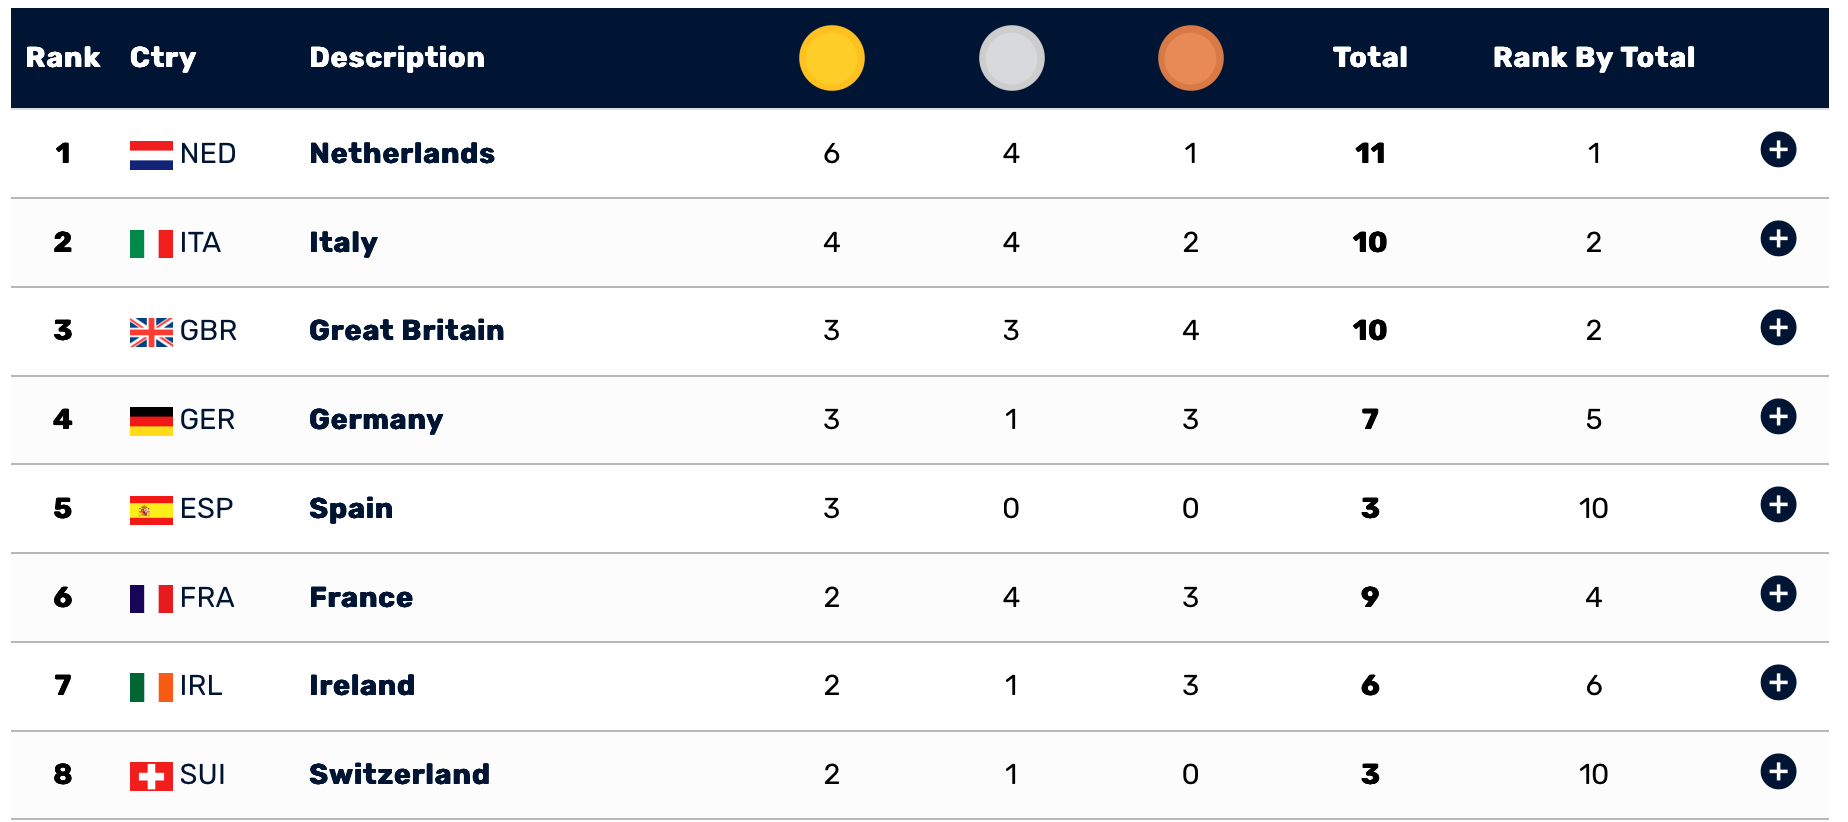Click the Great Britain flag icon
Image resolution: width=1848 pixels, height=822 pixels.
coord(151,332)
